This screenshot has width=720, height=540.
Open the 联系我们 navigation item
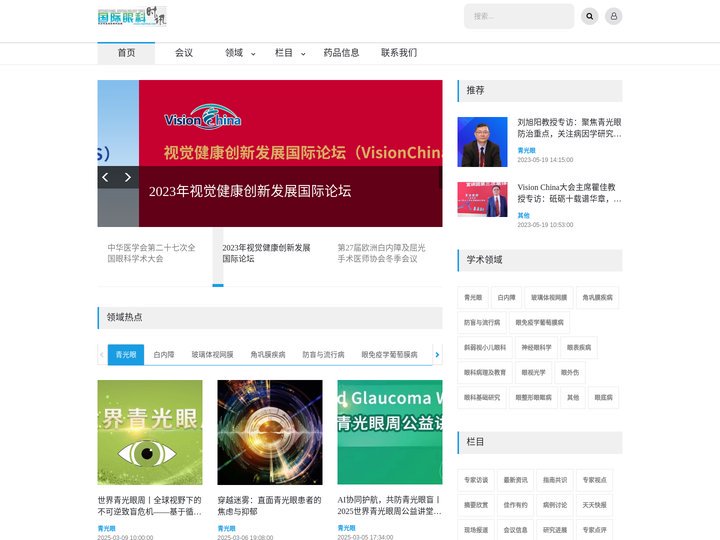point(399,53)
